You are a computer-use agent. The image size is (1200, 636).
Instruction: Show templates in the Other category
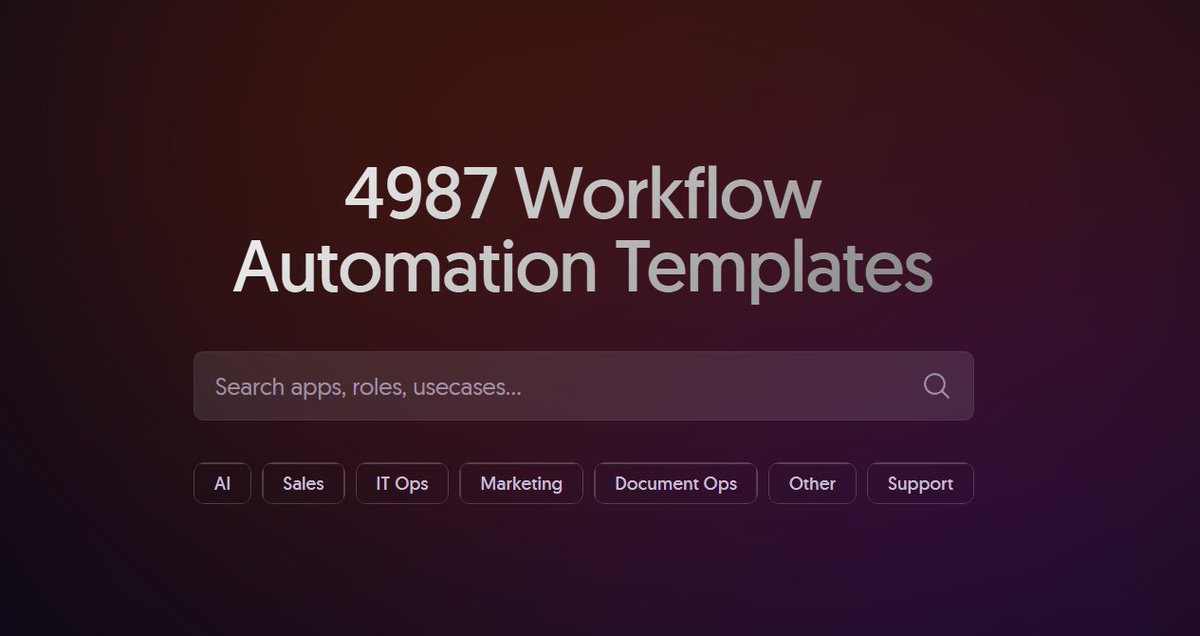click(812, 484)
